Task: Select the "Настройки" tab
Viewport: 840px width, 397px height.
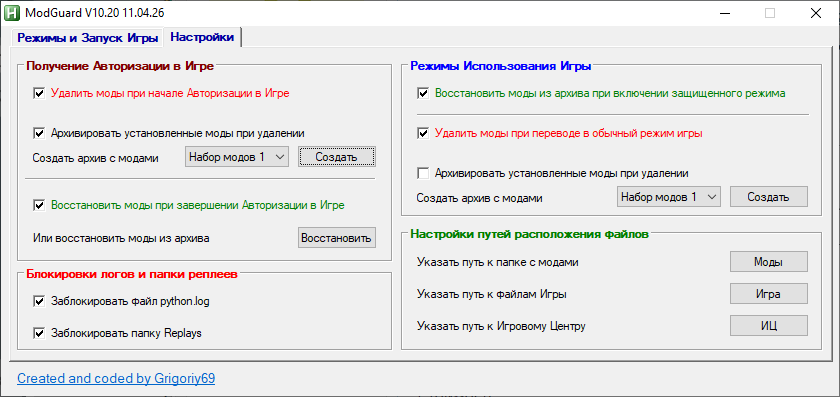Action: (x=202, y=38)
